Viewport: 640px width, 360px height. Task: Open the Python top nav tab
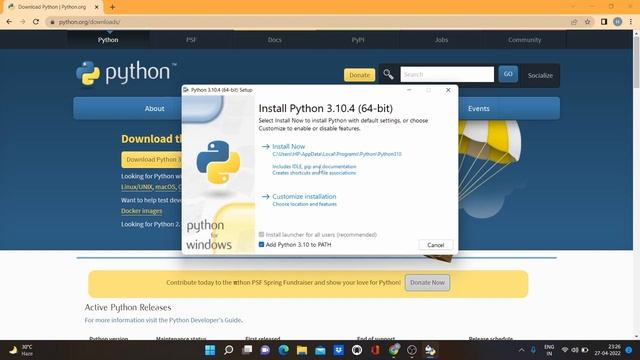(x=108, y=40)
